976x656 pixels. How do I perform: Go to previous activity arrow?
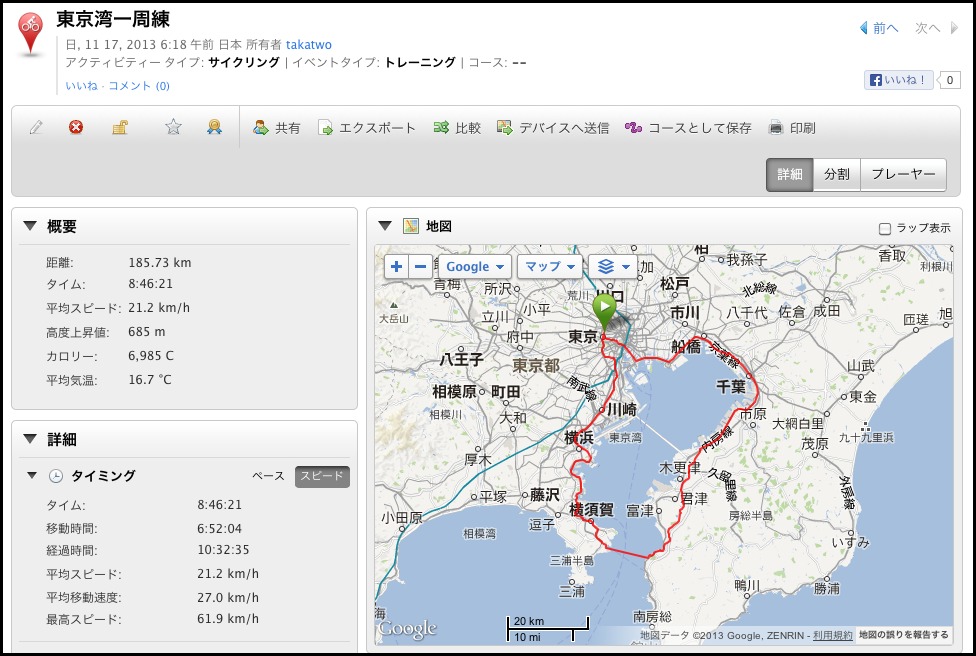click(x=864, y=28)
